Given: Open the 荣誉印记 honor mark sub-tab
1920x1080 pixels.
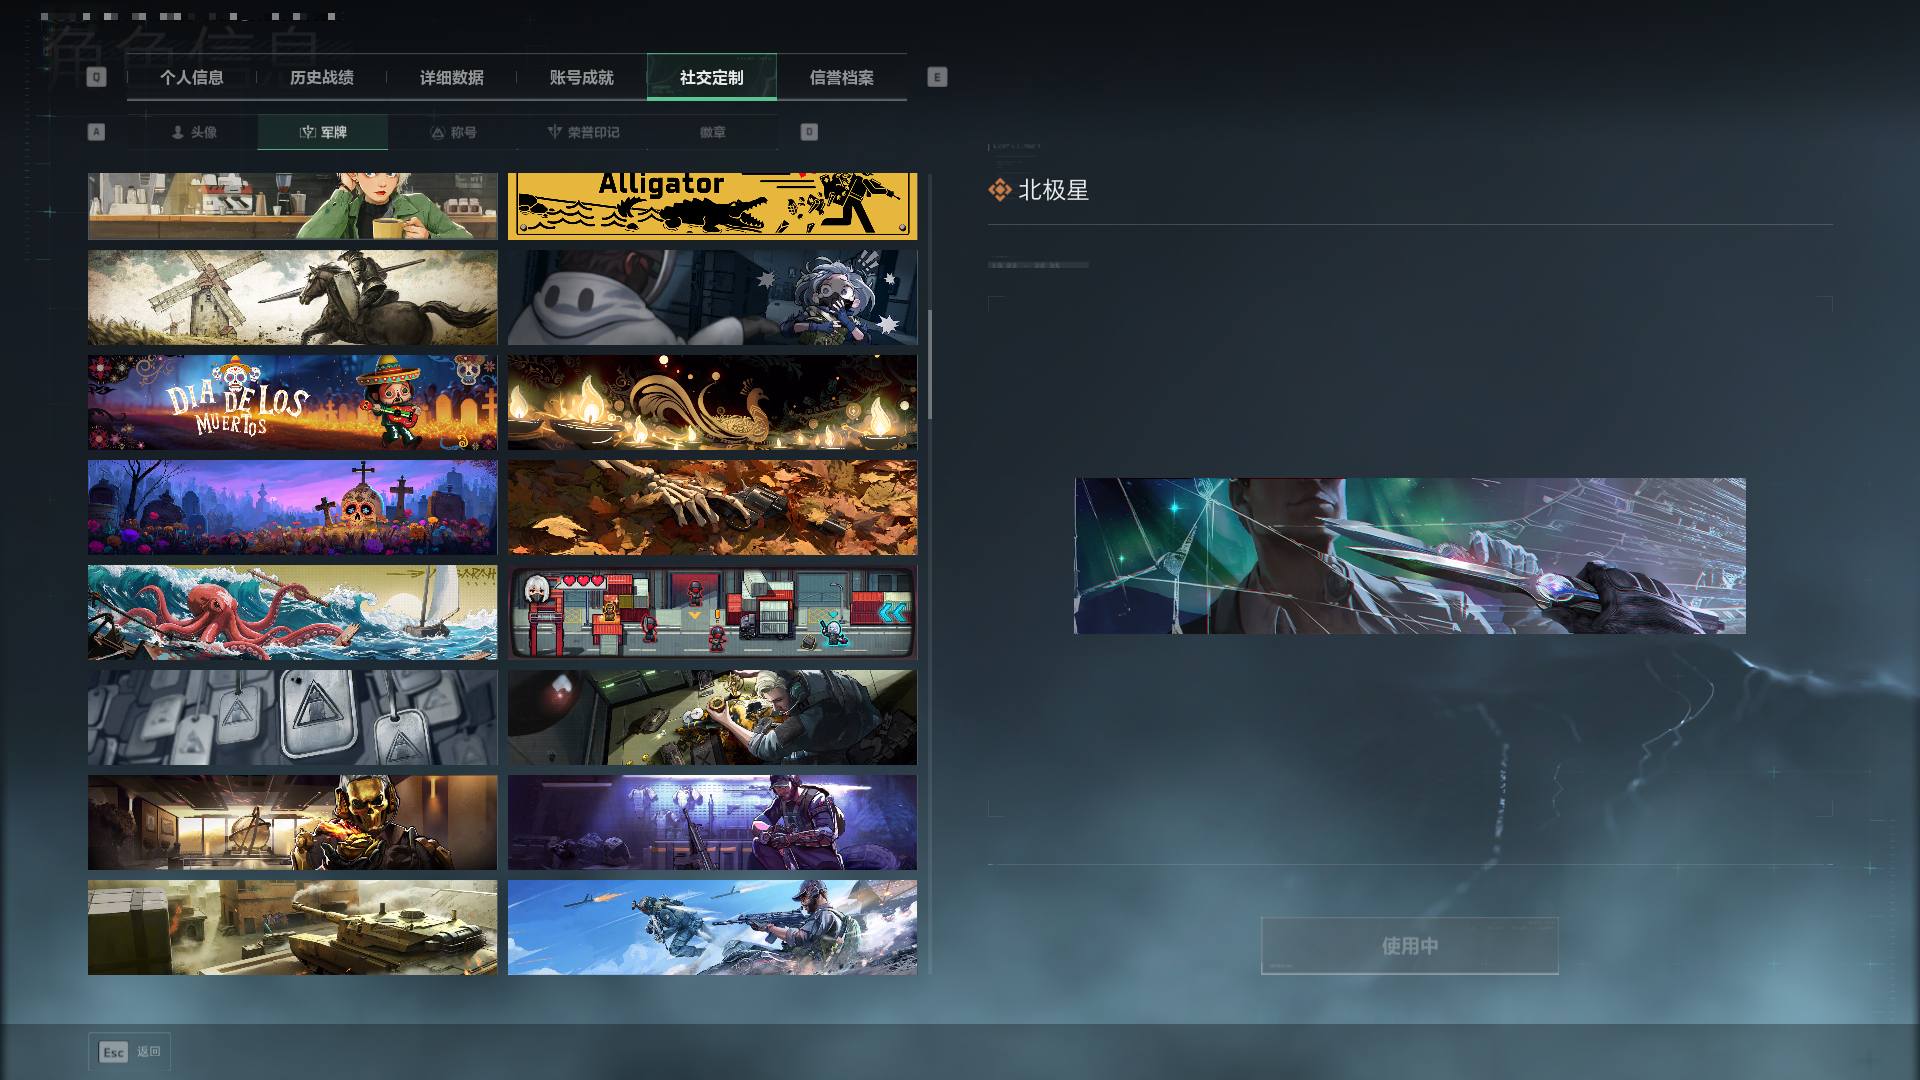Looking at the screenshot, I should click(x=583, y=132).
